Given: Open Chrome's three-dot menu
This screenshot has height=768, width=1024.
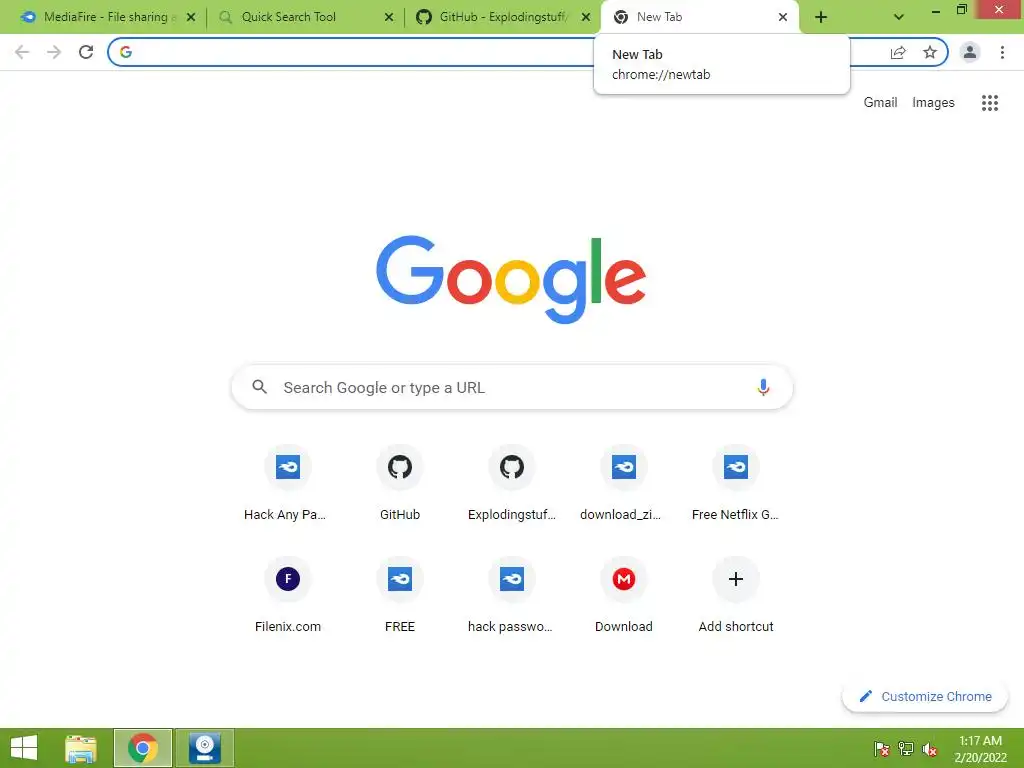Looking at the screenshot, I should coord(1002,52).
